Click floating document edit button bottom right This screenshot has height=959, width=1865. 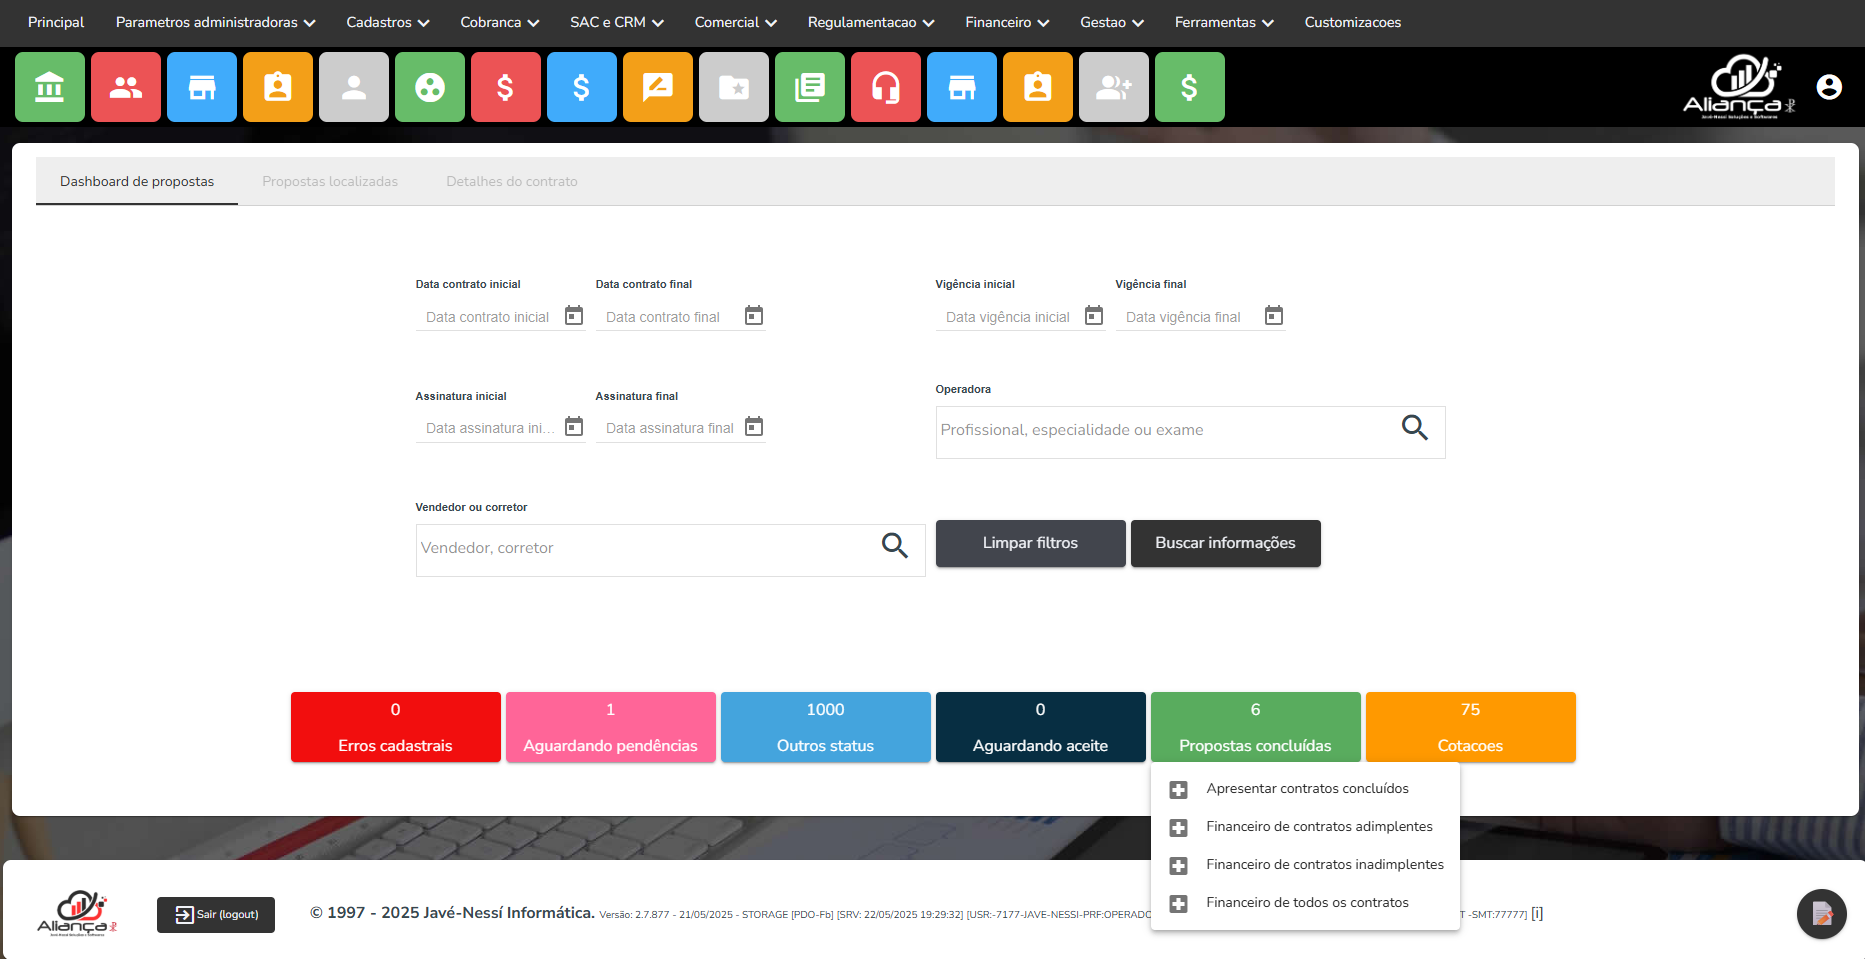tap(1821, 913)
